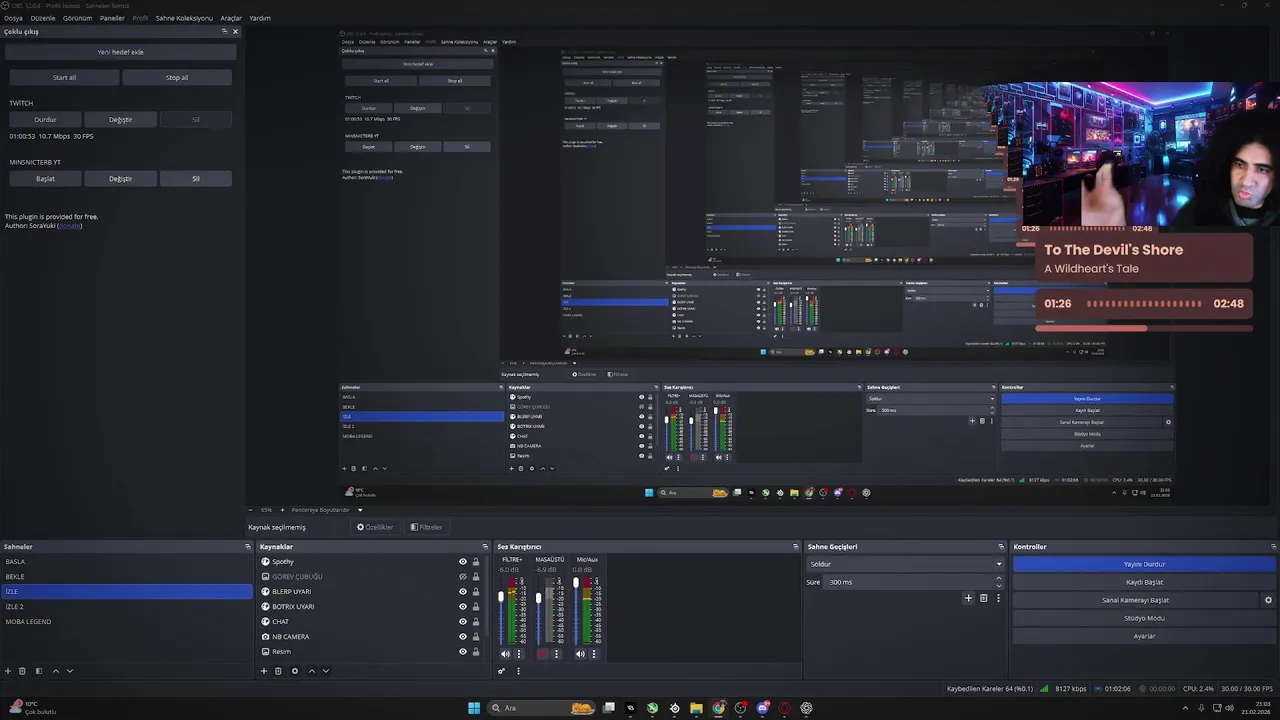The height and width of the screenshot is (720, 1280).
Task: Remove scene transition with trash icon
Action: (983, 598)
